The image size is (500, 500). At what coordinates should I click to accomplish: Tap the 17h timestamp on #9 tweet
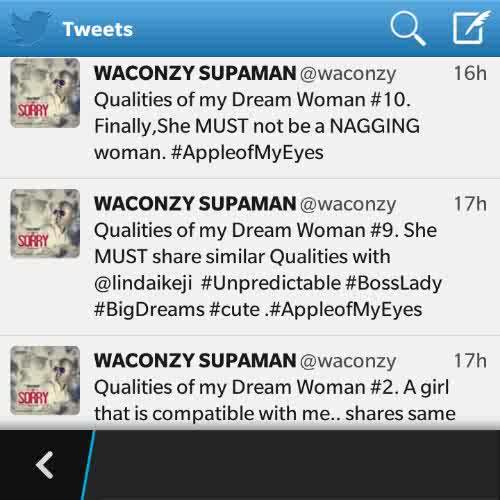click(470, 204)
